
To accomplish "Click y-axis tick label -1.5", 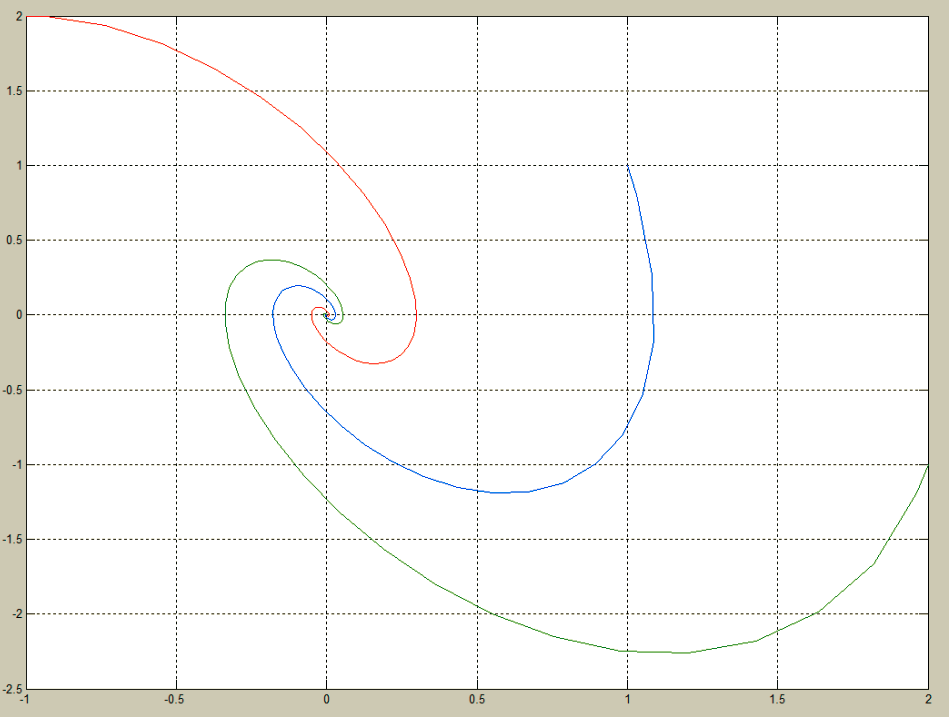I will pos(12,540).
